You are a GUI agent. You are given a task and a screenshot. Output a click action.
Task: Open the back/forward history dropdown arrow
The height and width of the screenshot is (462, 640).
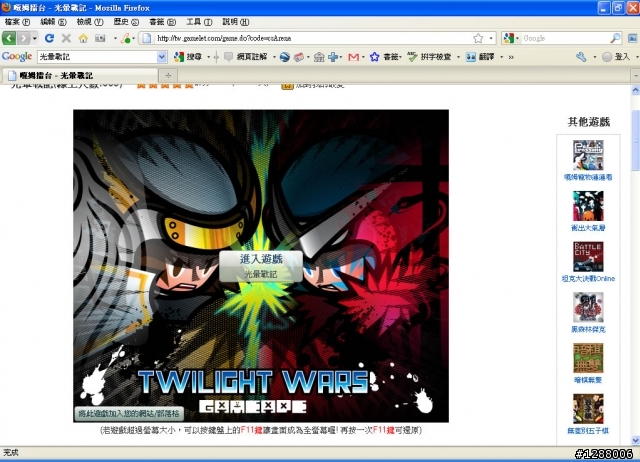pyautogui.click(x=35, y=38)
